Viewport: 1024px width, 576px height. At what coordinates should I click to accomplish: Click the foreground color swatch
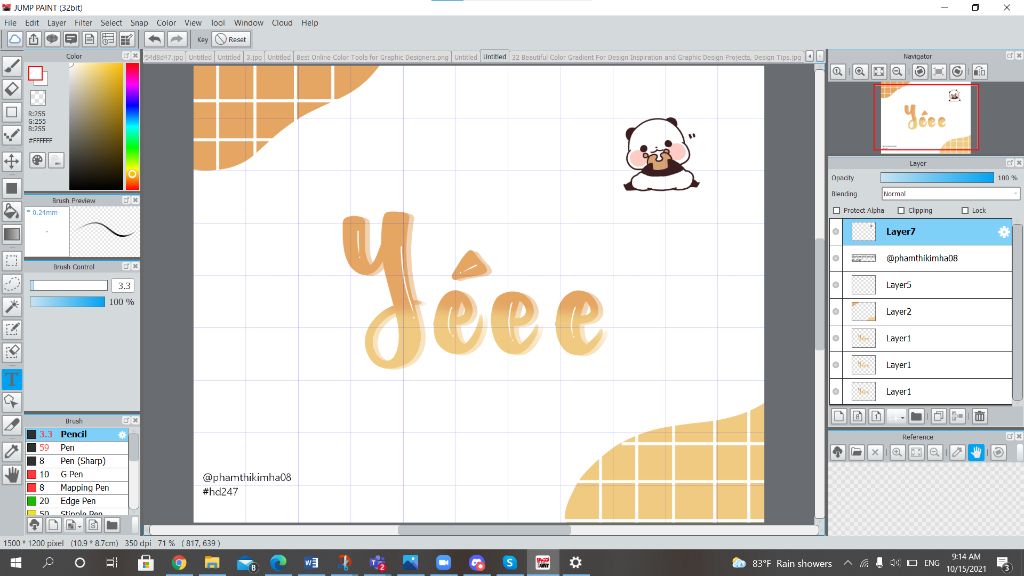pos(35,73)
